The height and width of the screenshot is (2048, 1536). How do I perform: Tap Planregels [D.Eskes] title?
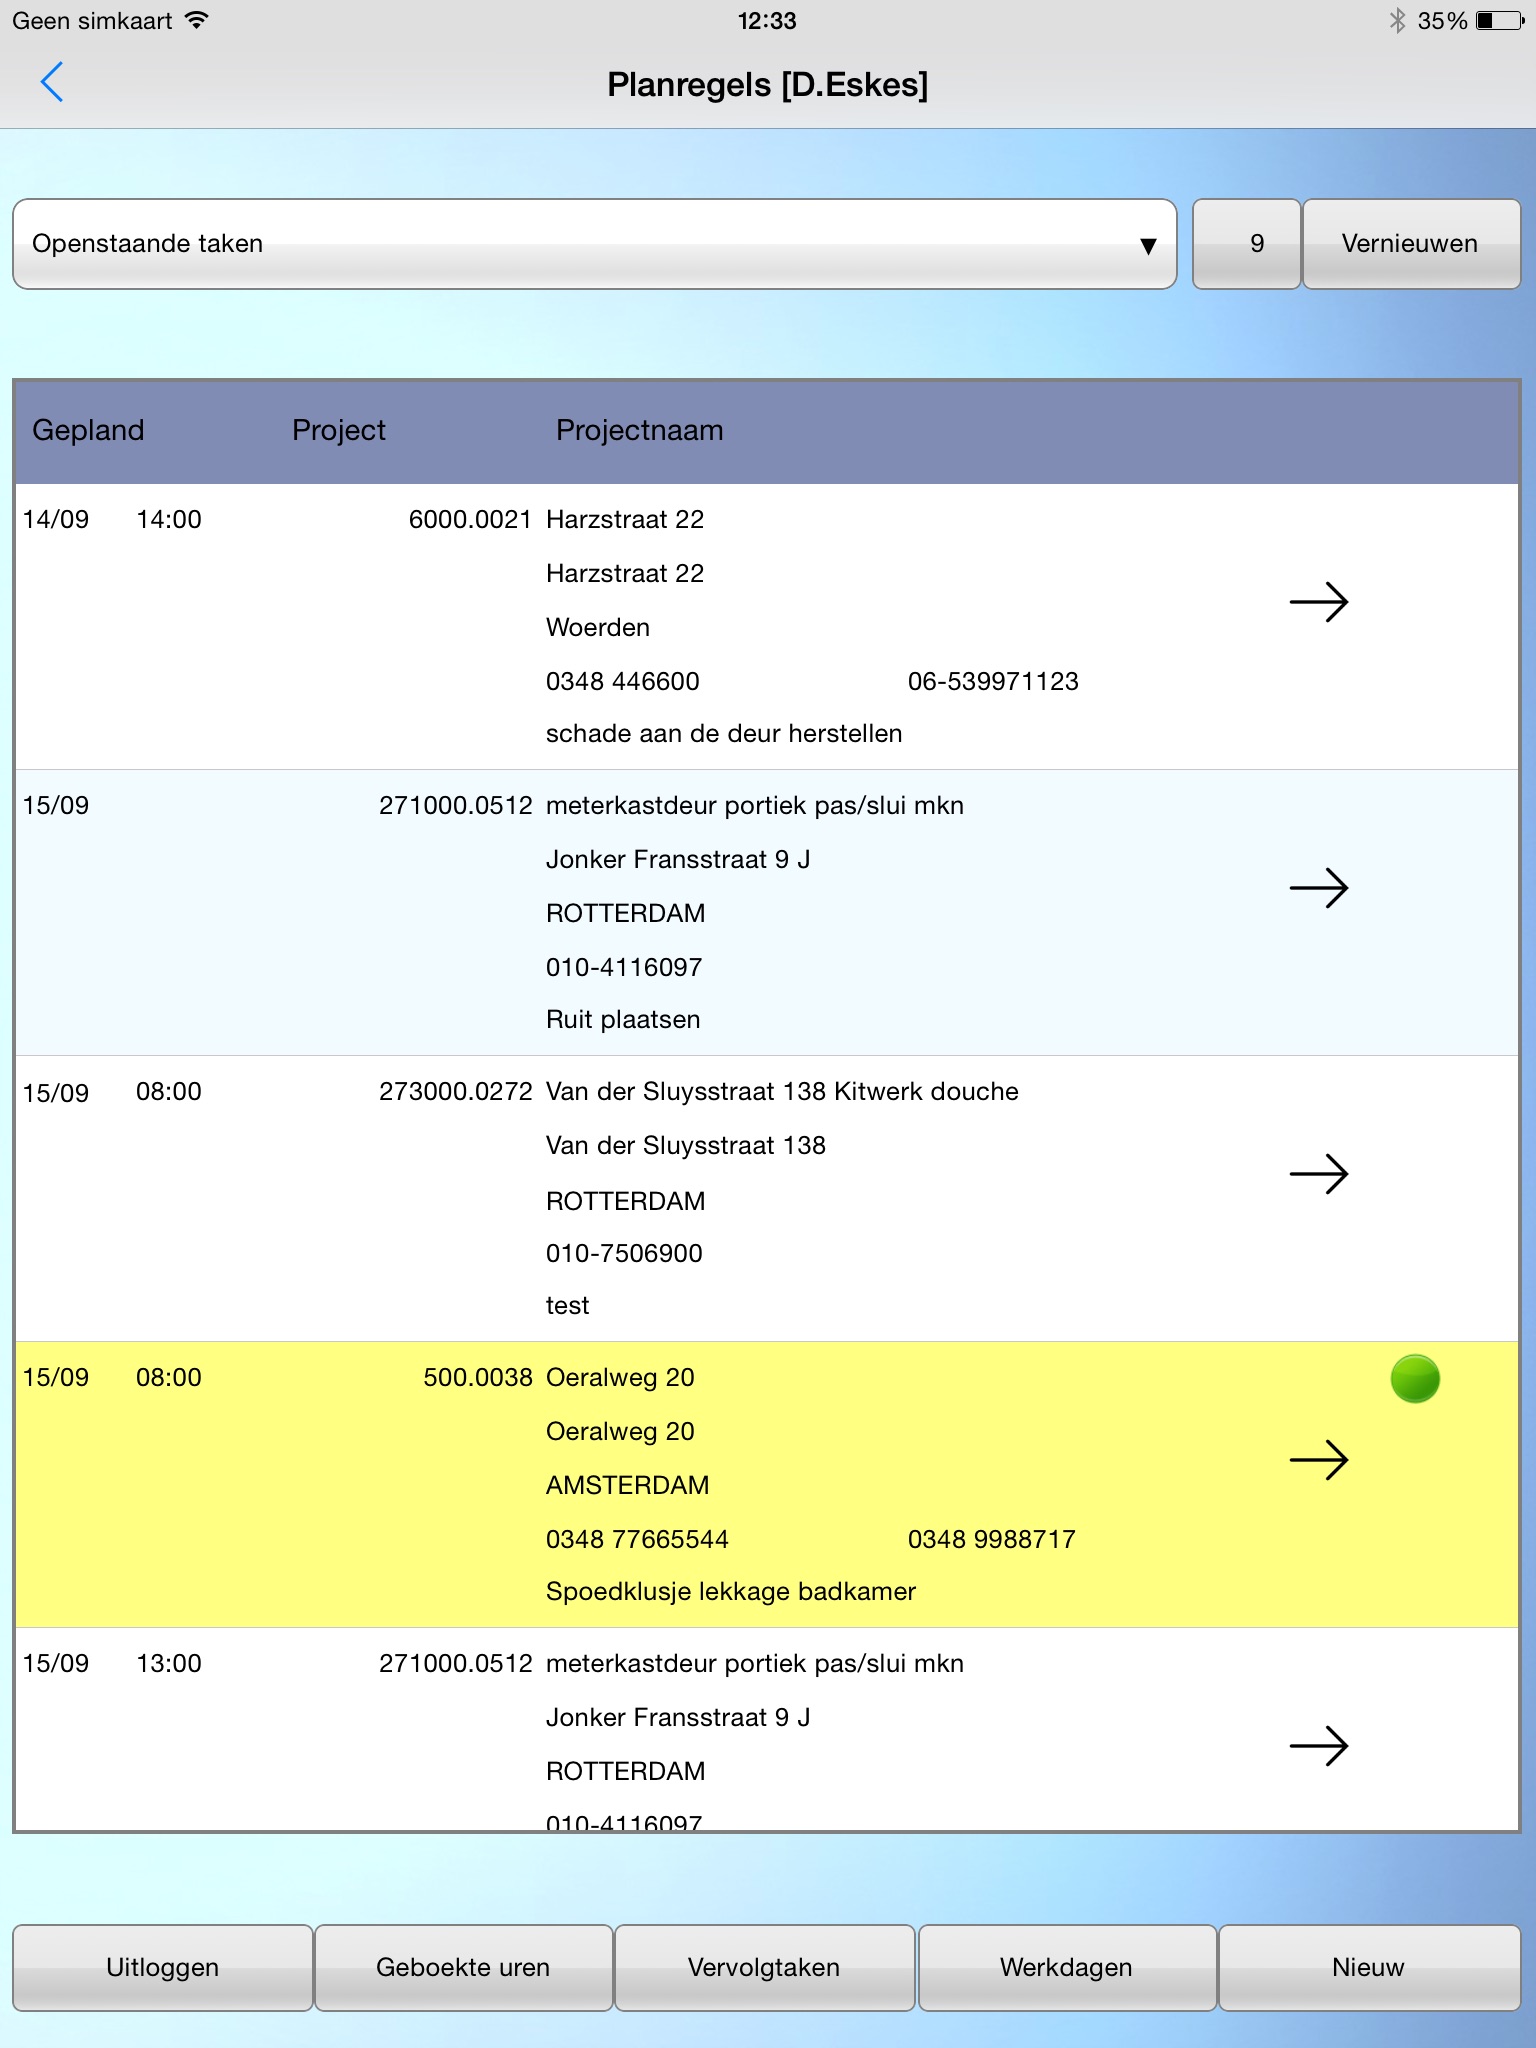click(x=768, y=85)
